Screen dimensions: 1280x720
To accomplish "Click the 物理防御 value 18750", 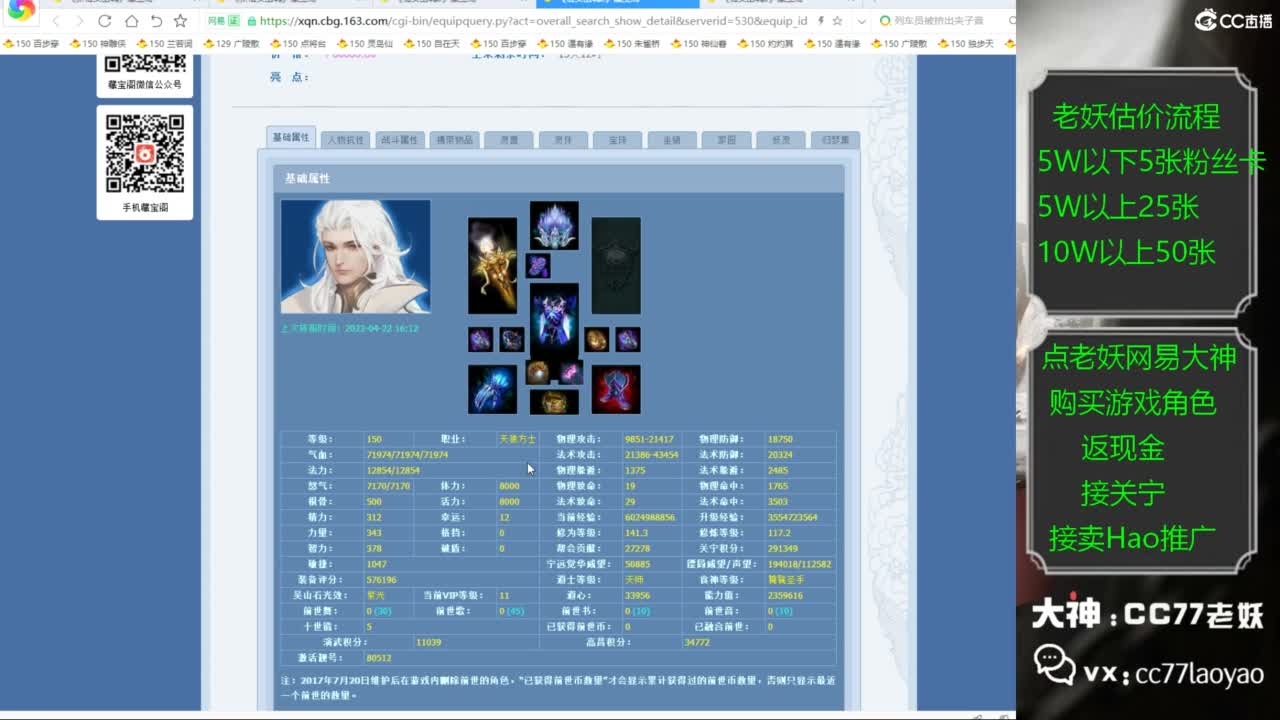I will coord(780,439).
